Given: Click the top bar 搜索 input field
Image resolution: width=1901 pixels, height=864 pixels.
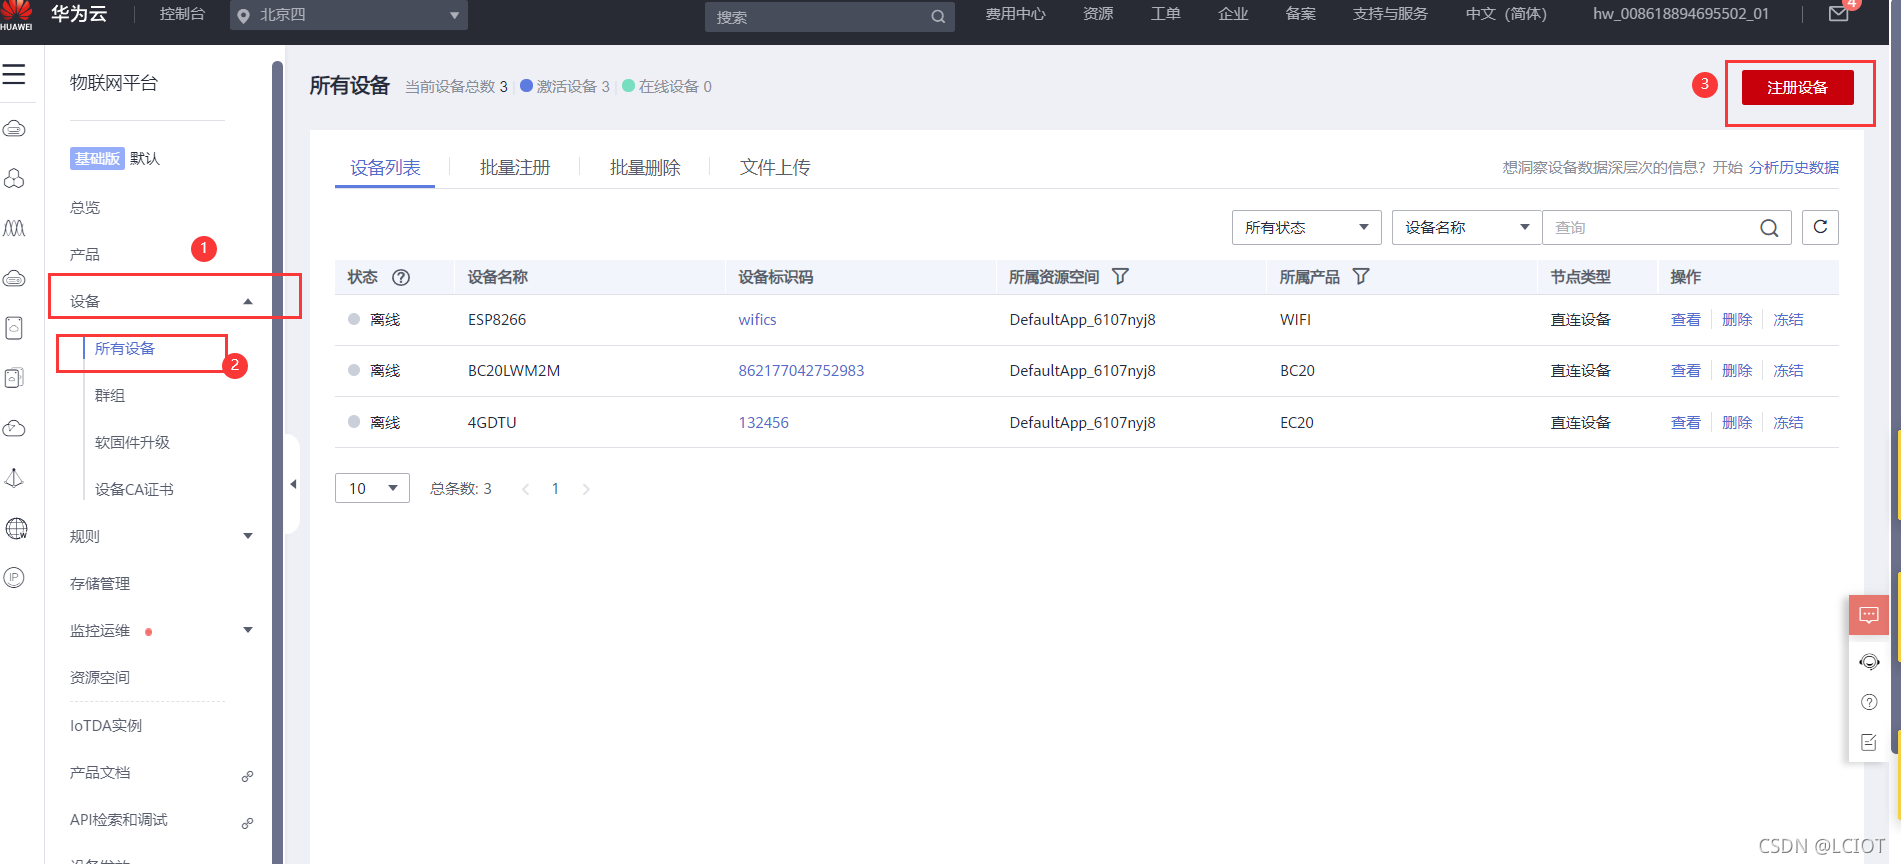Looking at the screenshot, I should tap(818, 17).
